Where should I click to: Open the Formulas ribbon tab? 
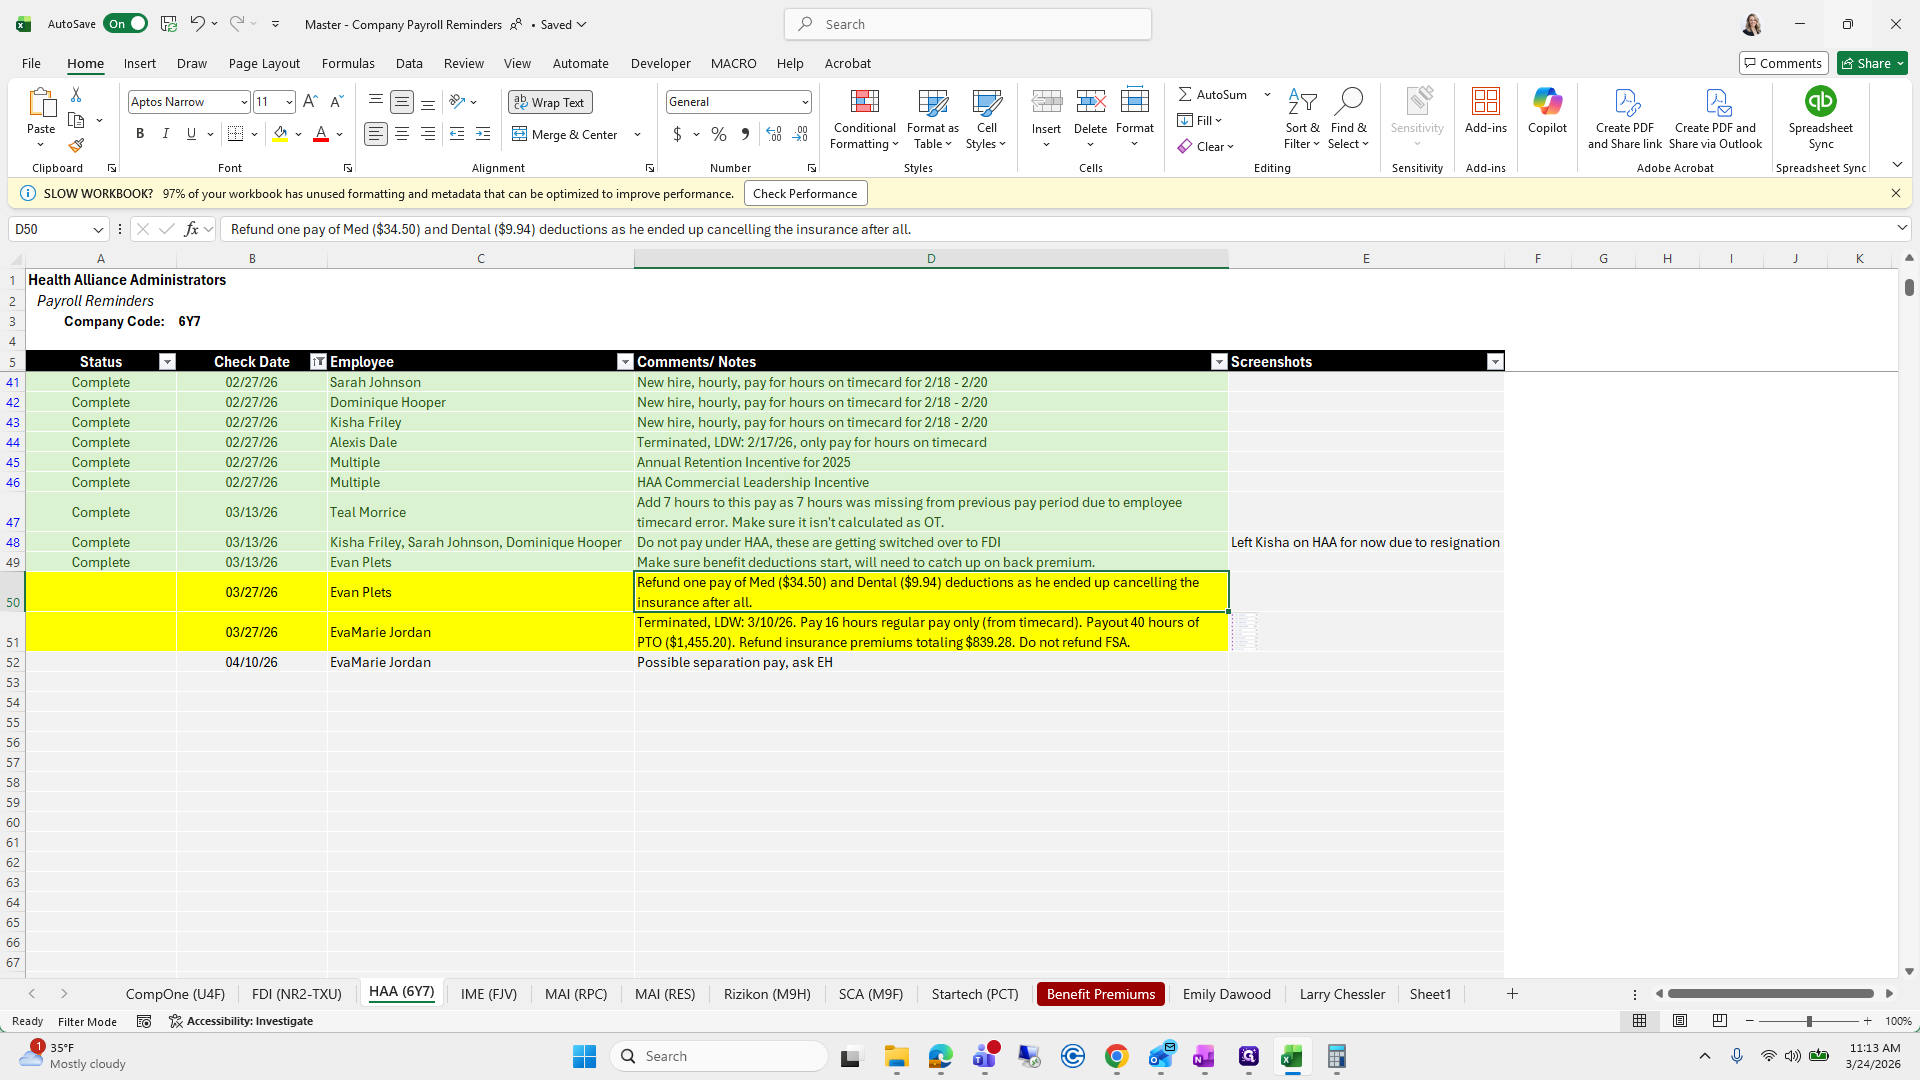[x=348, y=63]
